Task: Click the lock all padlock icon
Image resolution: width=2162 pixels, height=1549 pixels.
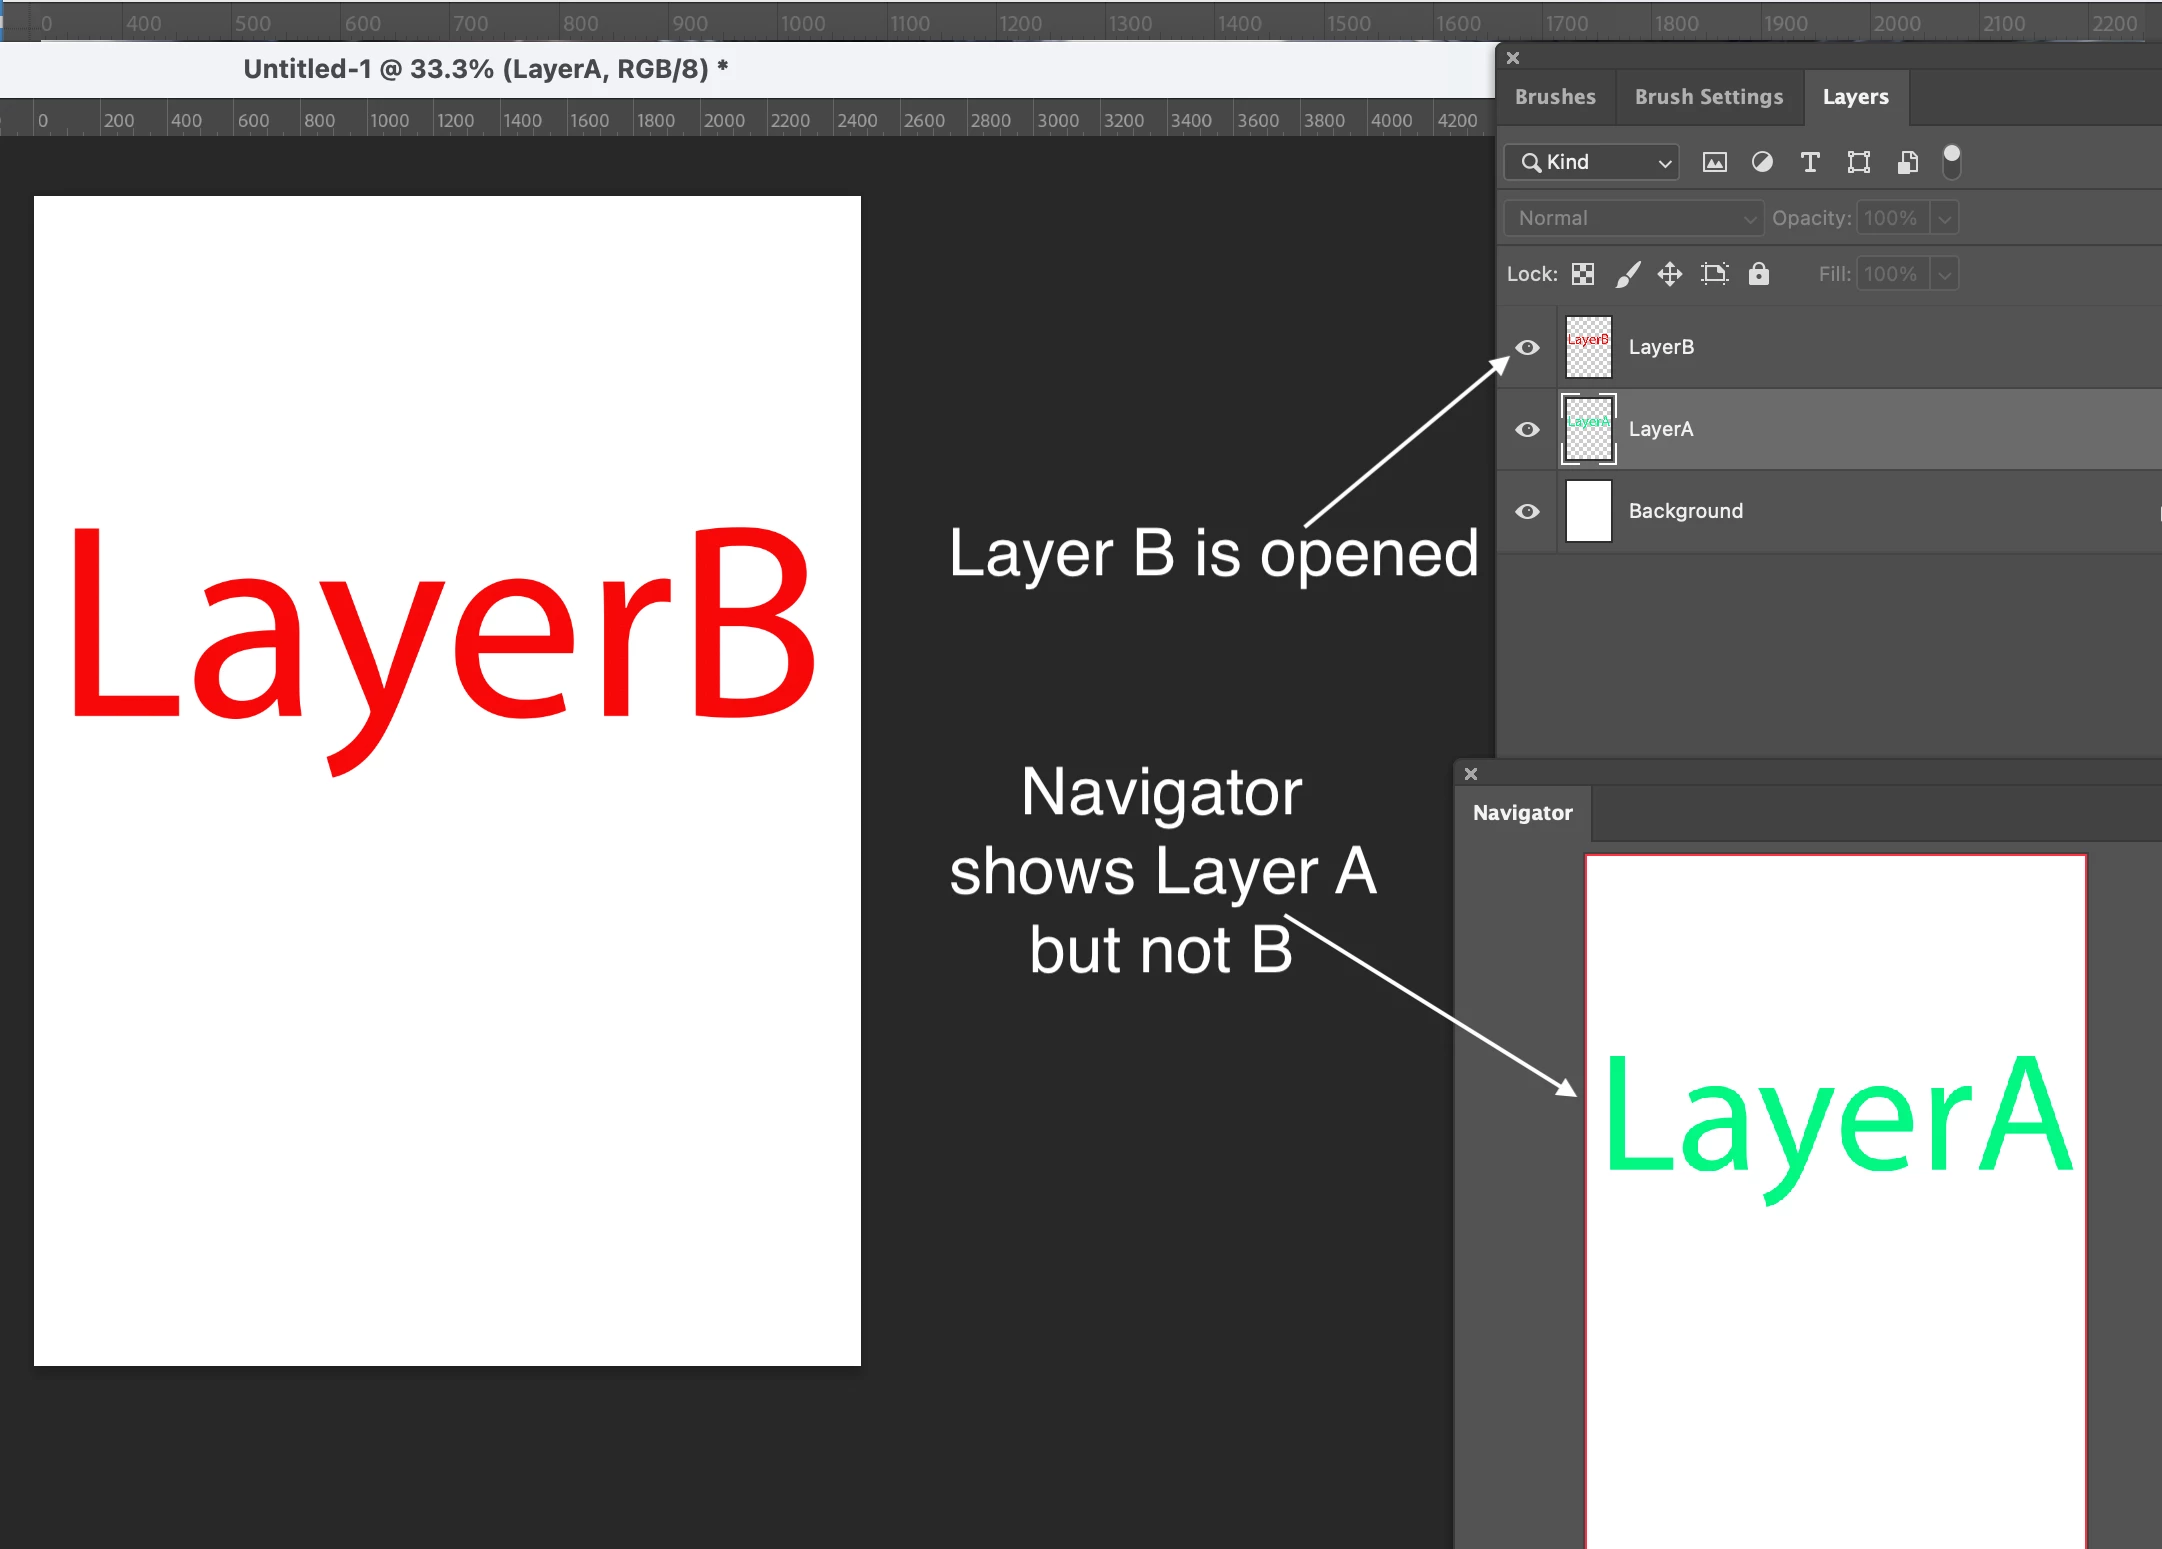Action: pyautogui.click(x=1759, y=274)
